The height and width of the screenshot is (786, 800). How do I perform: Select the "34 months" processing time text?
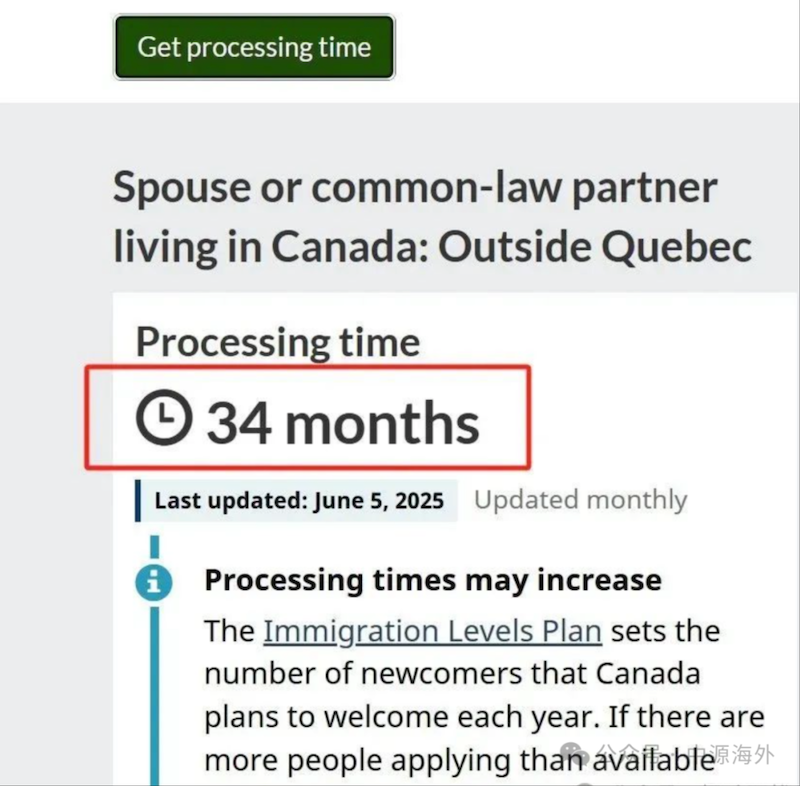343,422
